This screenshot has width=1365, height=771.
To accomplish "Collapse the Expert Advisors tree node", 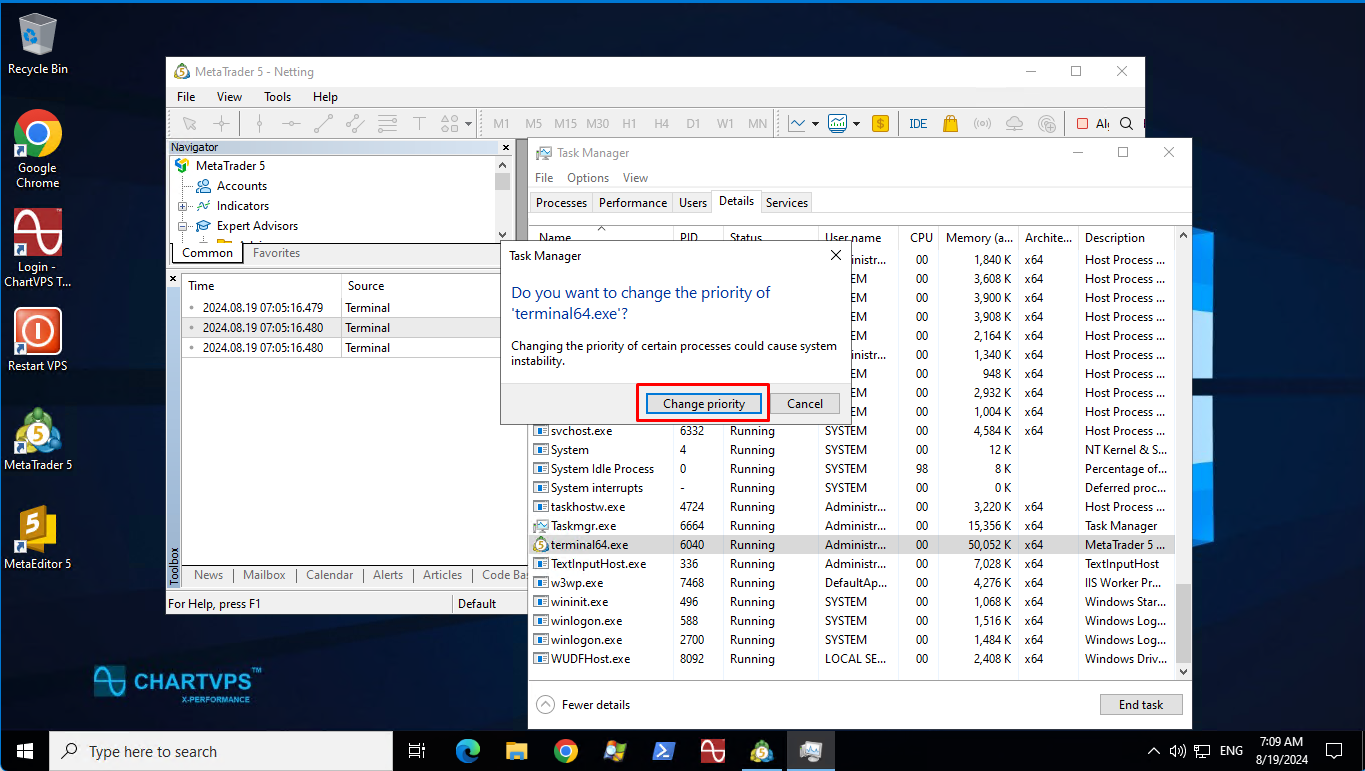I will 183,226.
